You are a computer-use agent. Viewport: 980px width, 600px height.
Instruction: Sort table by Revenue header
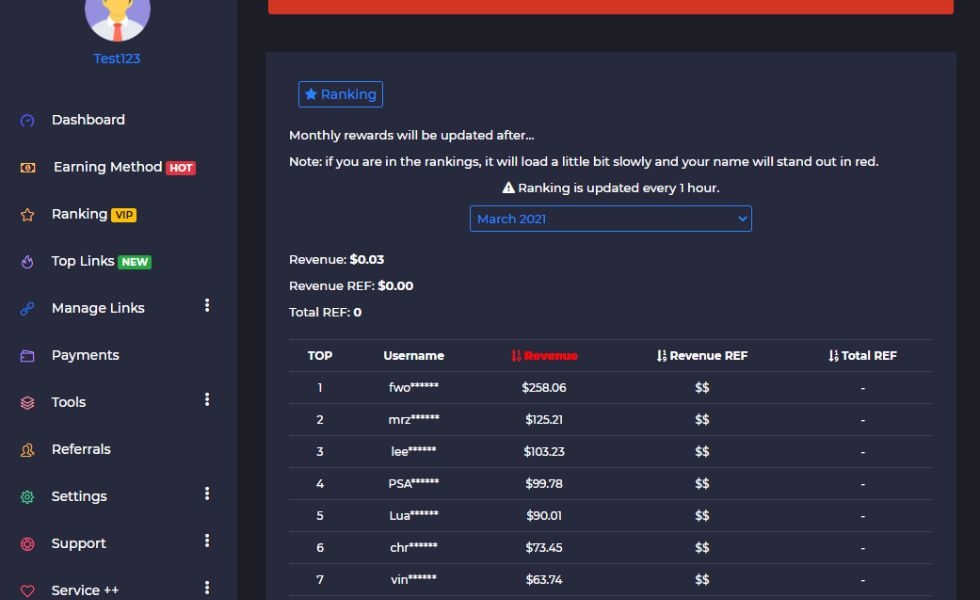551,356
